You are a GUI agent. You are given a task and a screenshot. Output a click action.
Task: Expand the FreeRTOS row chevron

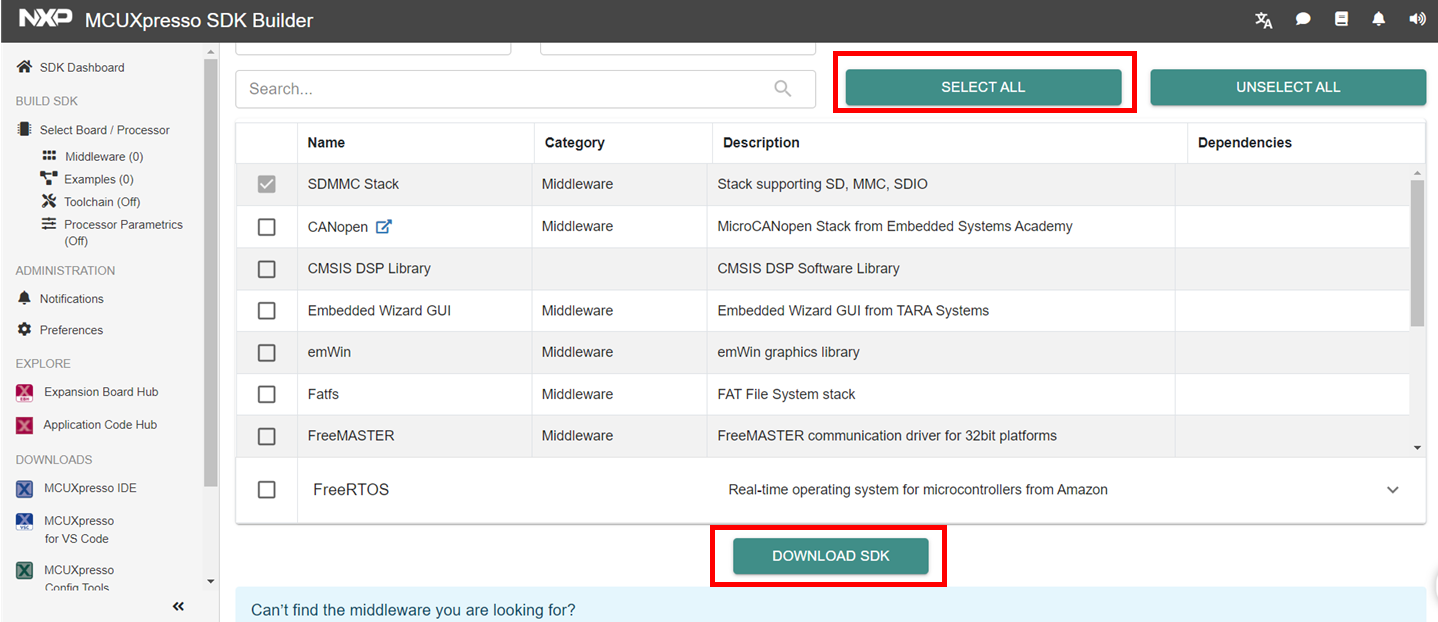1393,490
